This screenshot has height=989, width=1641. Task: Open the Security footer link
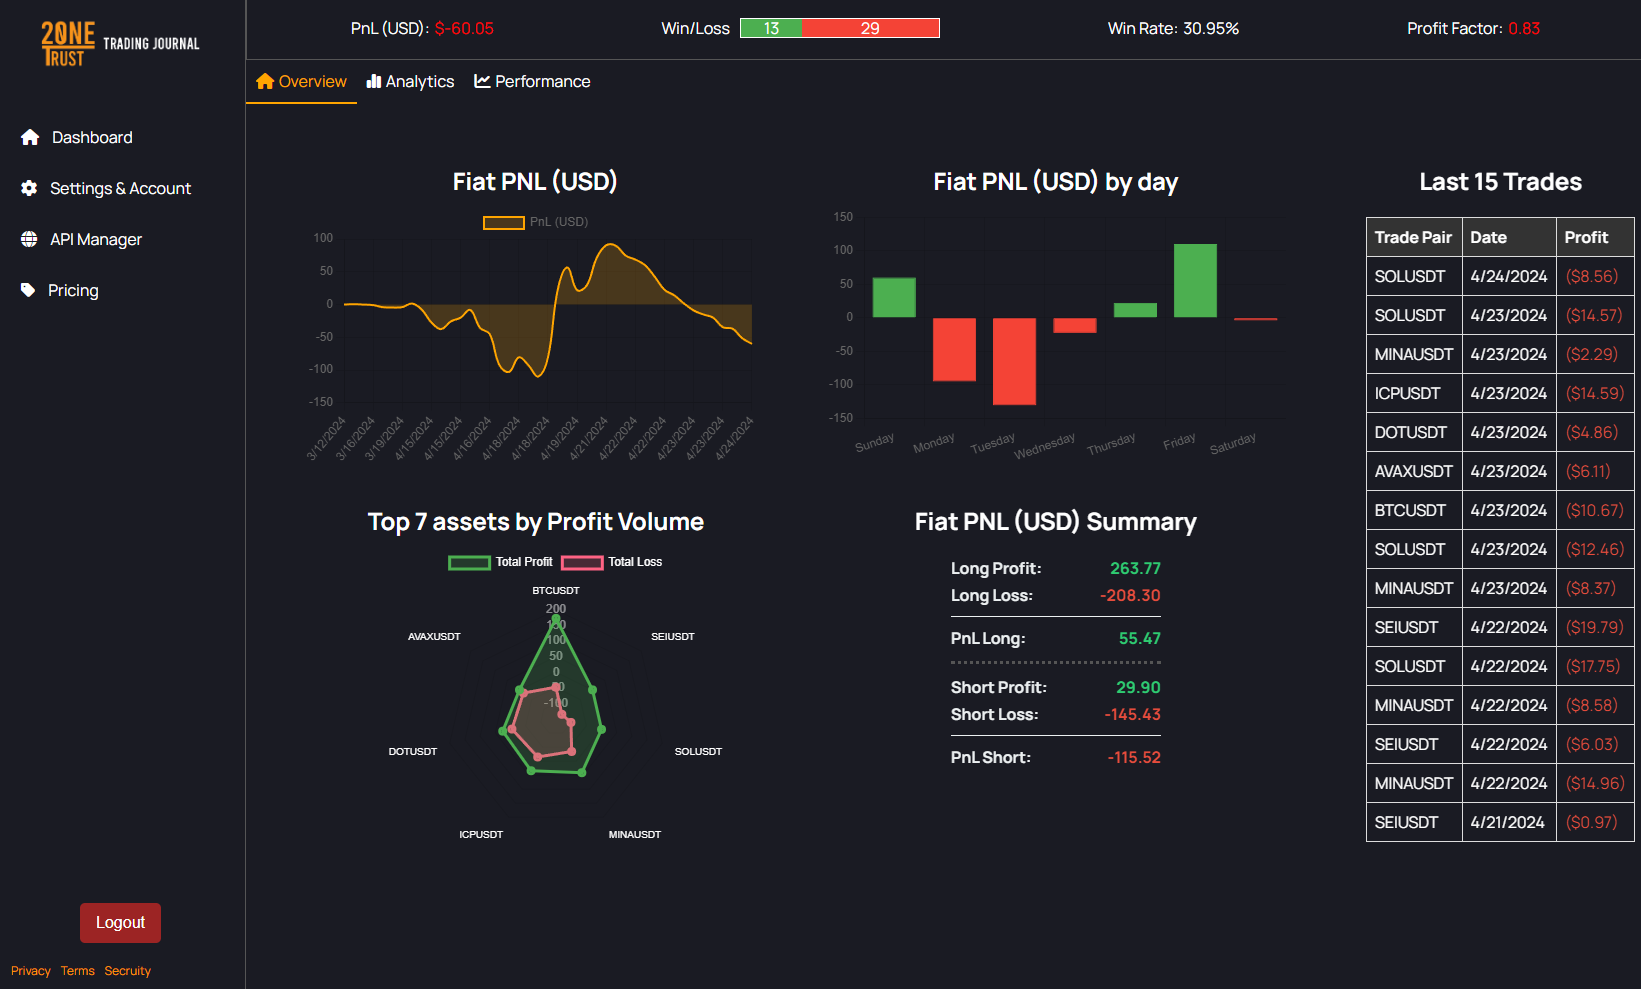point(128,971)
